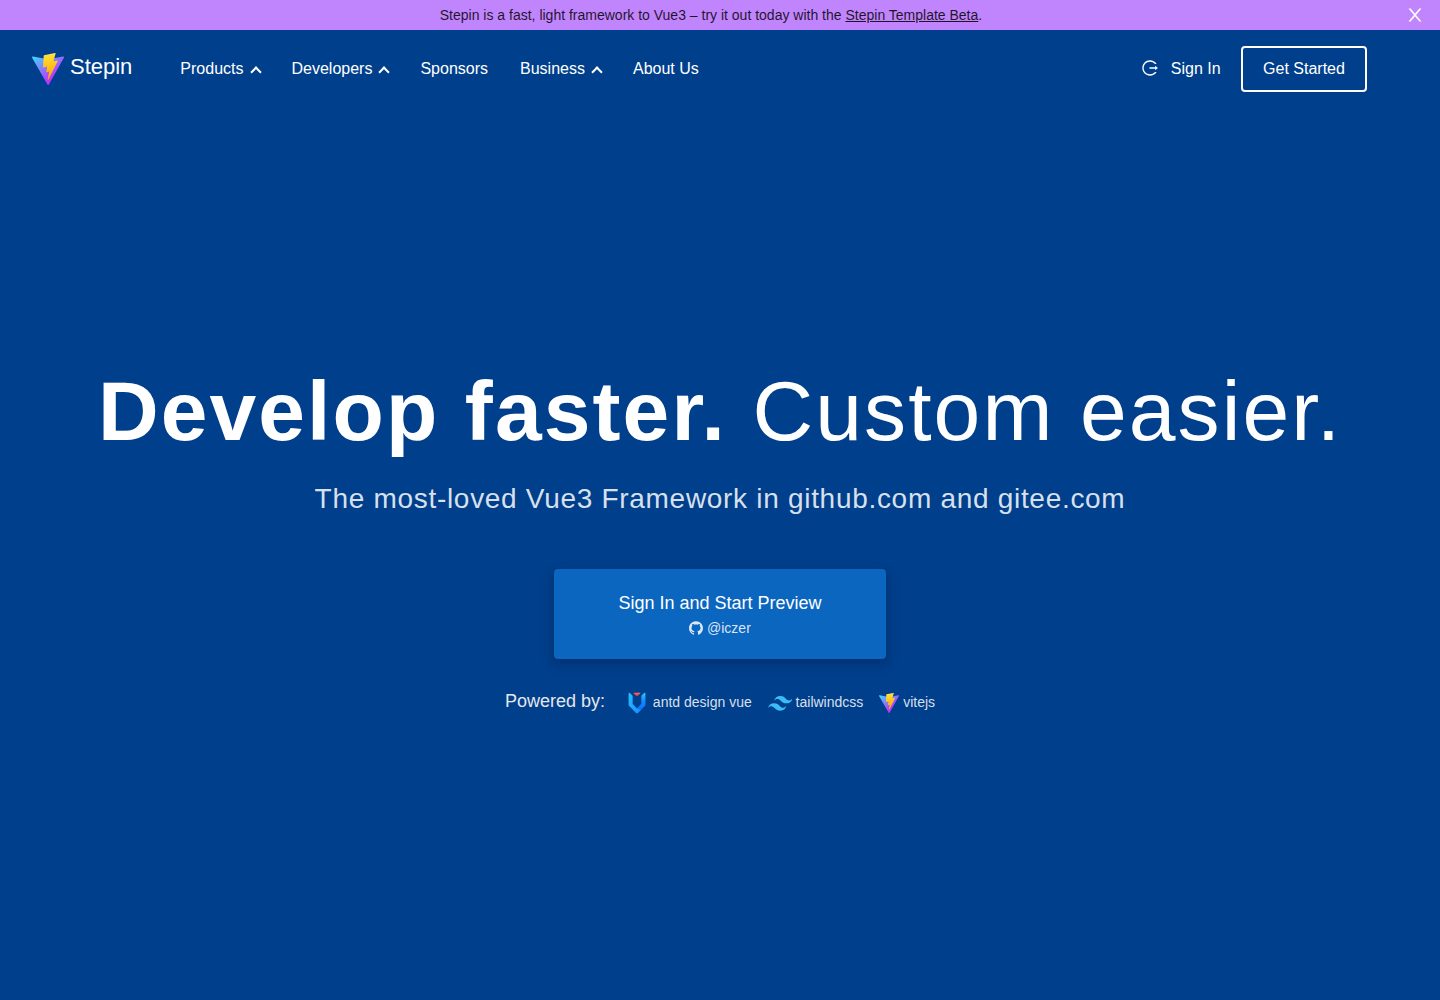Expand the Products chevron

256,69
